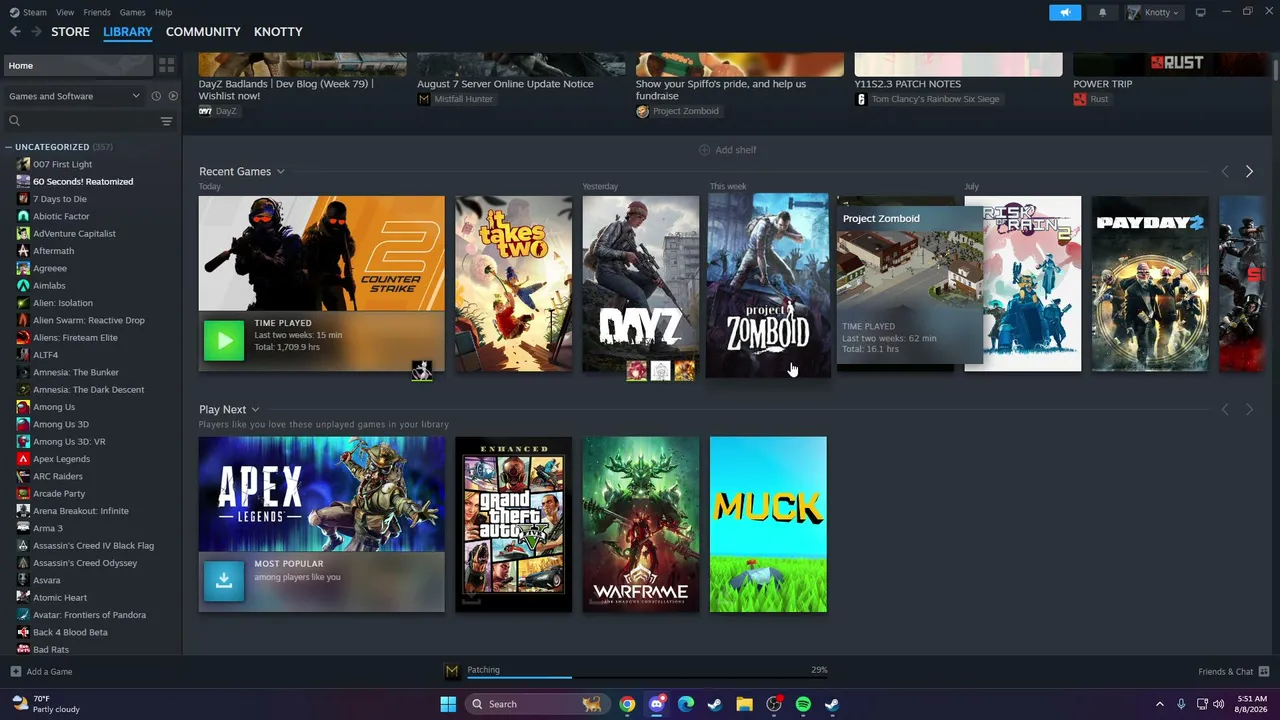Click the green Play button for Counter-Strike 2
This screenshot has height=720, width=1280.
(224, 340)
